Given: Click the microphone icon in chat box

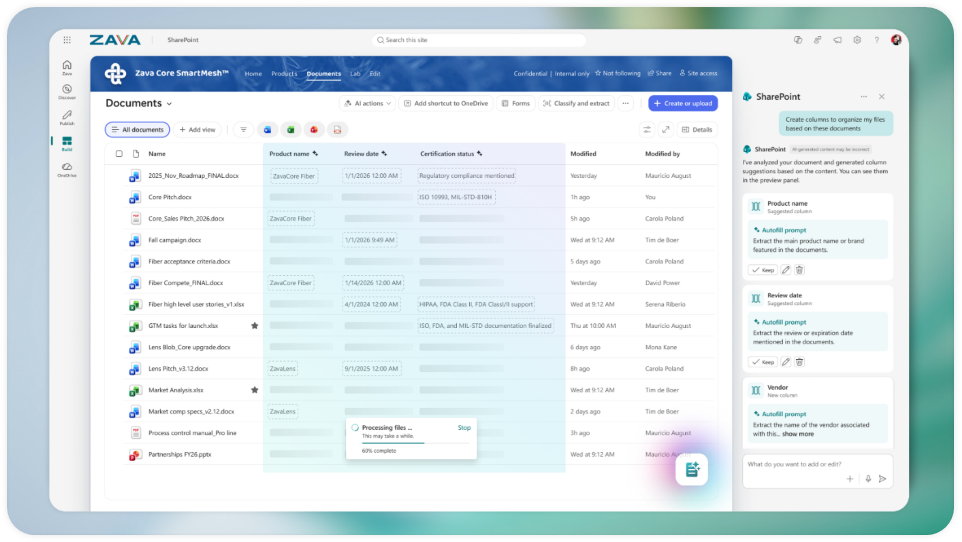Looking at the screenshot, I should coord(868,479).
